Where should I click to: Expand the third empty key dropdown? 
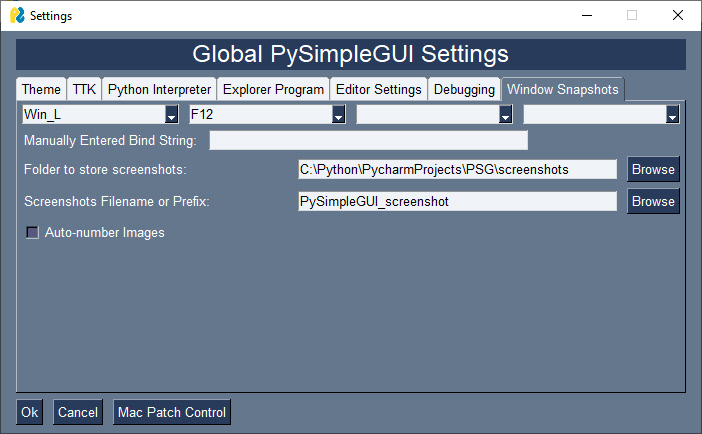505,116
